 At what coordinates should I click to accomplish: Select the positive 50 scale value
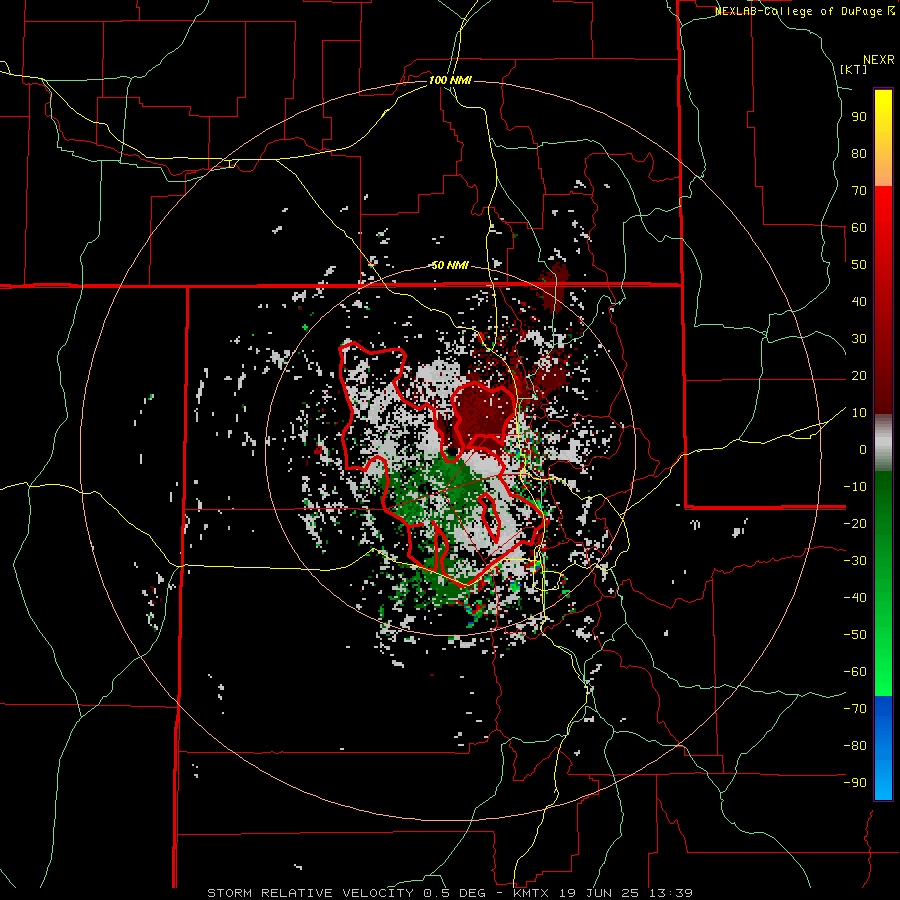(859, 265)
